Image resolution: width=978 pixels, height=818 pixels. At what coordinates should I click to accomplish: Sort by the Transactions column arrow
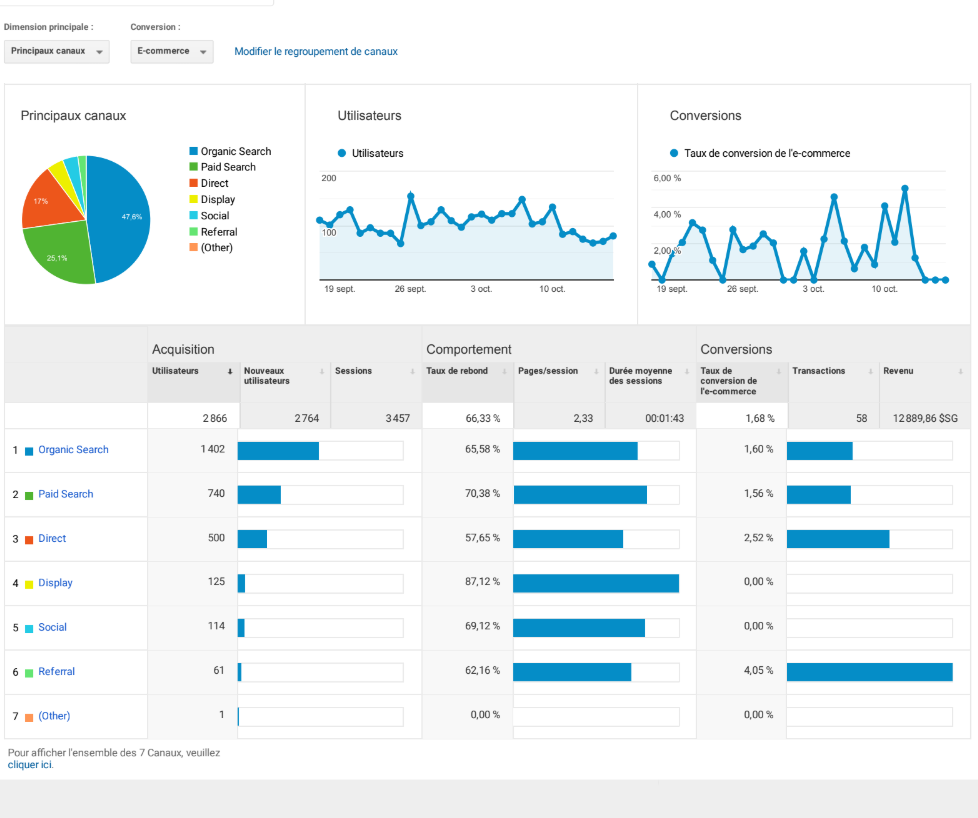870,371
